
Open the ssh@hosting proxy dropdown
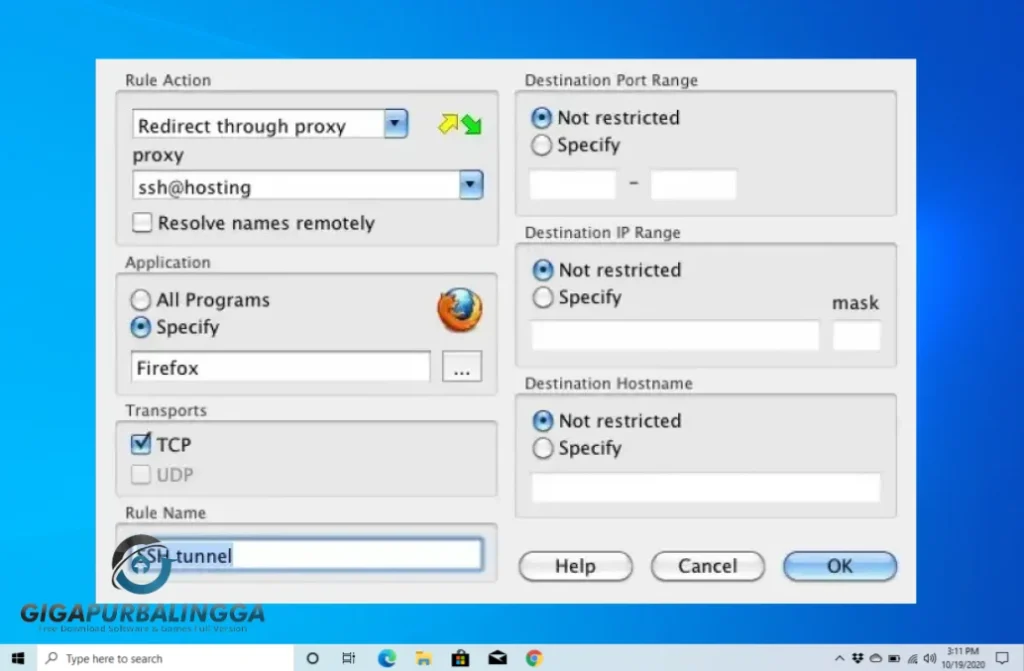click(x=470, y=185)
